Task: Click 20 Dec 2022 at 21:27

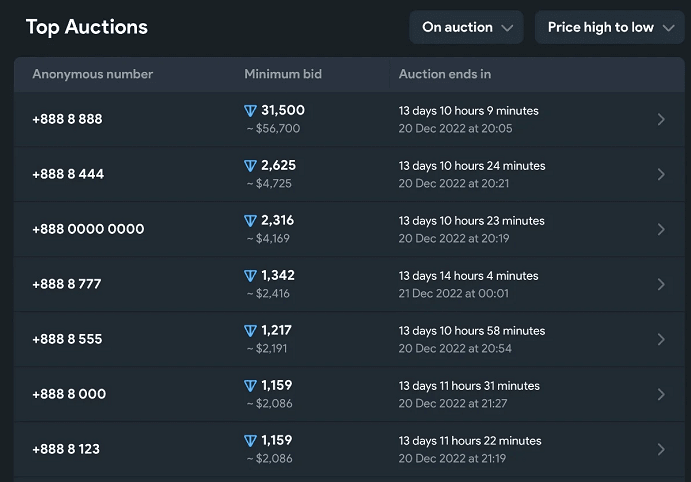Action: 453,404
